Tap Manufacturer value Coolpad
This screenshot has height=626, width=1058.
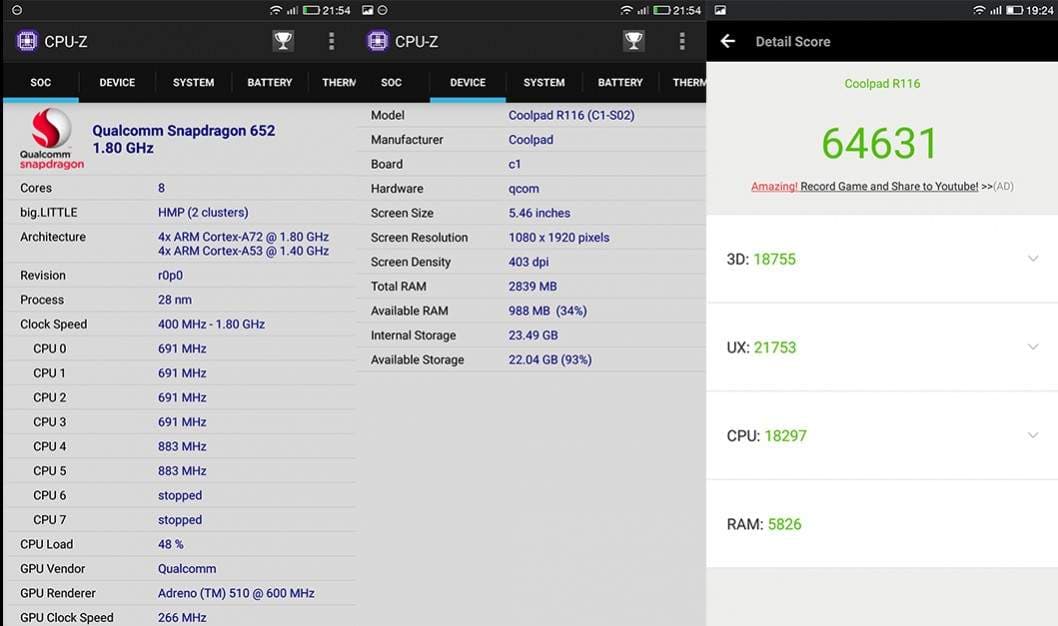[x=531, y=140]
